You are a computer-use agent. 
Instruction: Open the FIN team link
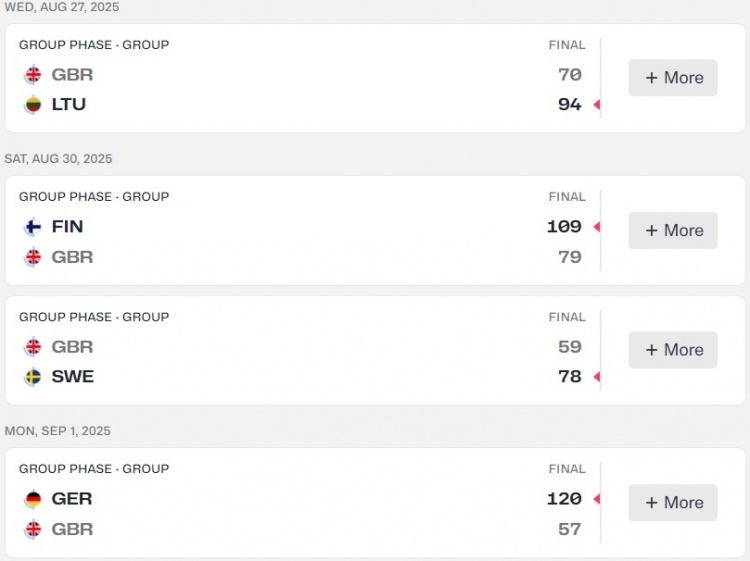[67, 227]
